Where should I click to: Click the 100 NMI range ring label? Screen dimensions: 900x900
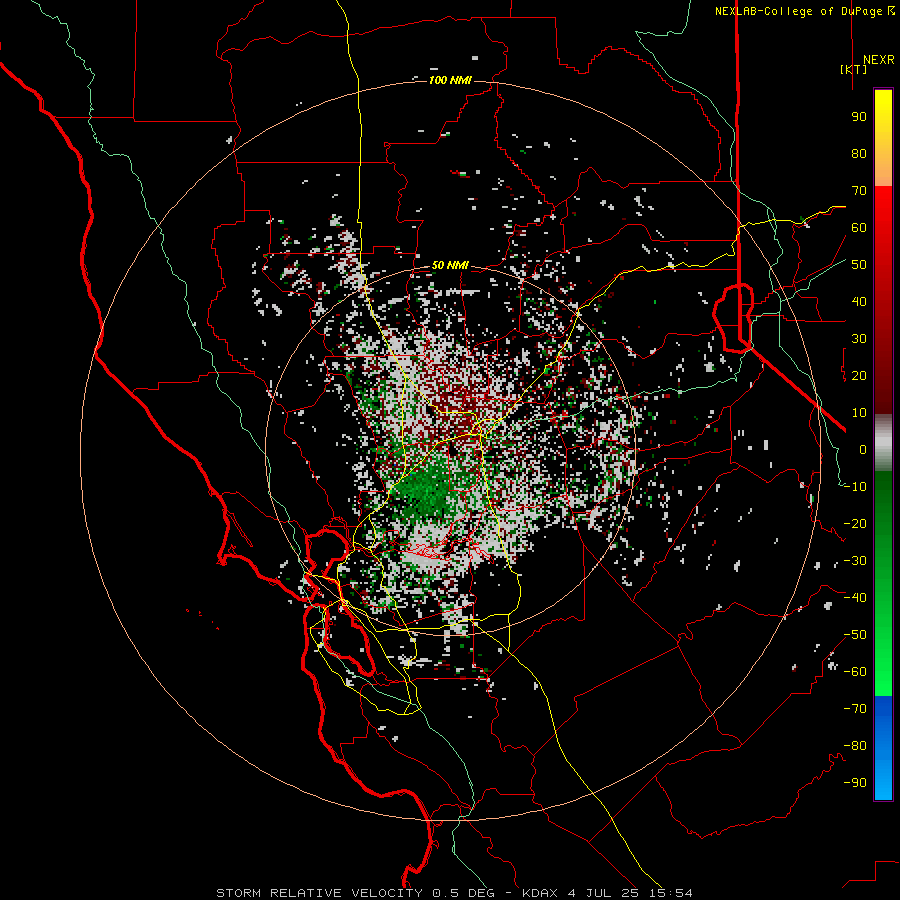click(450, 80)
